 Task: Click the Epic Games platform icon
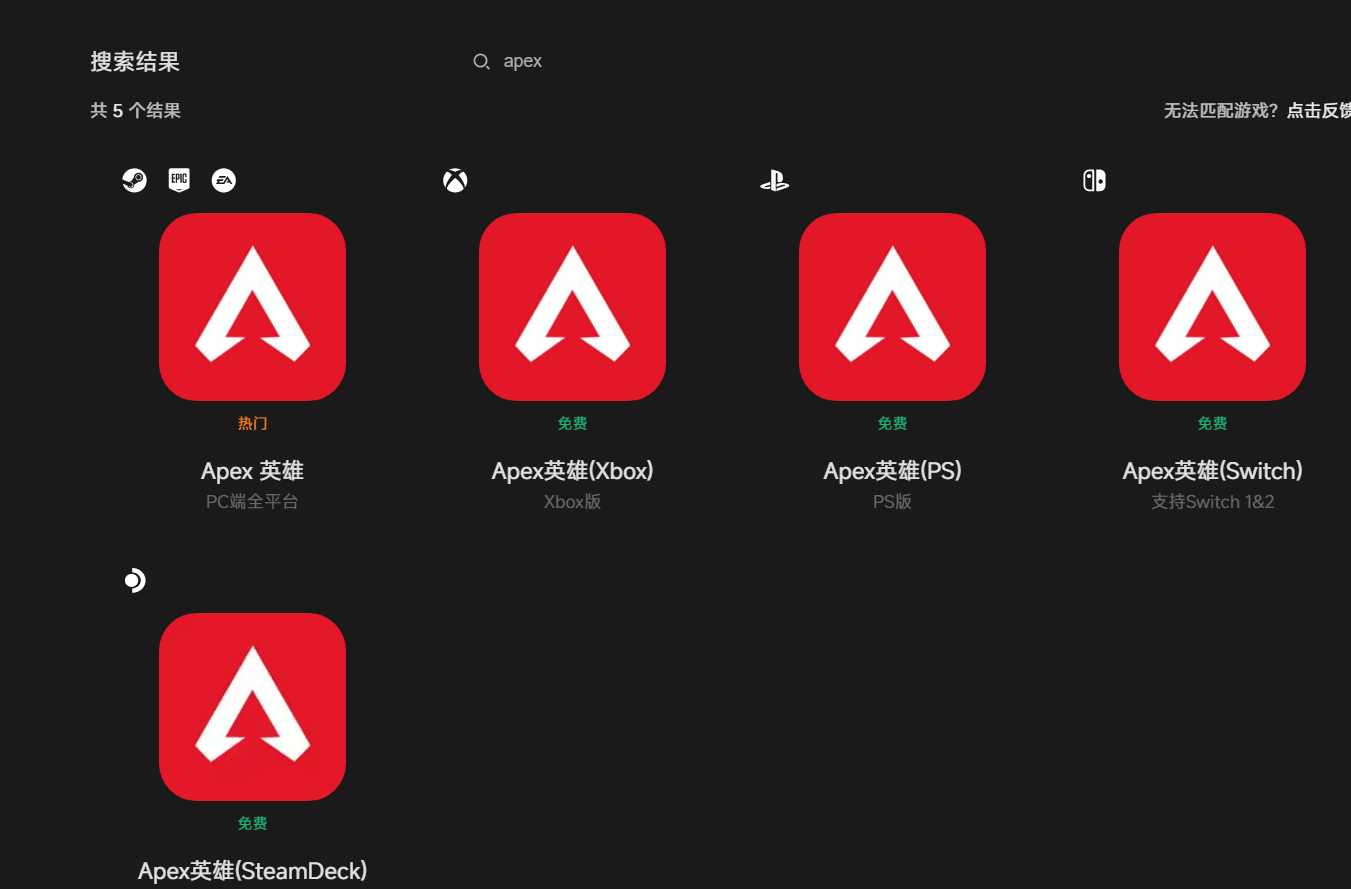click(x=179, y=181)
